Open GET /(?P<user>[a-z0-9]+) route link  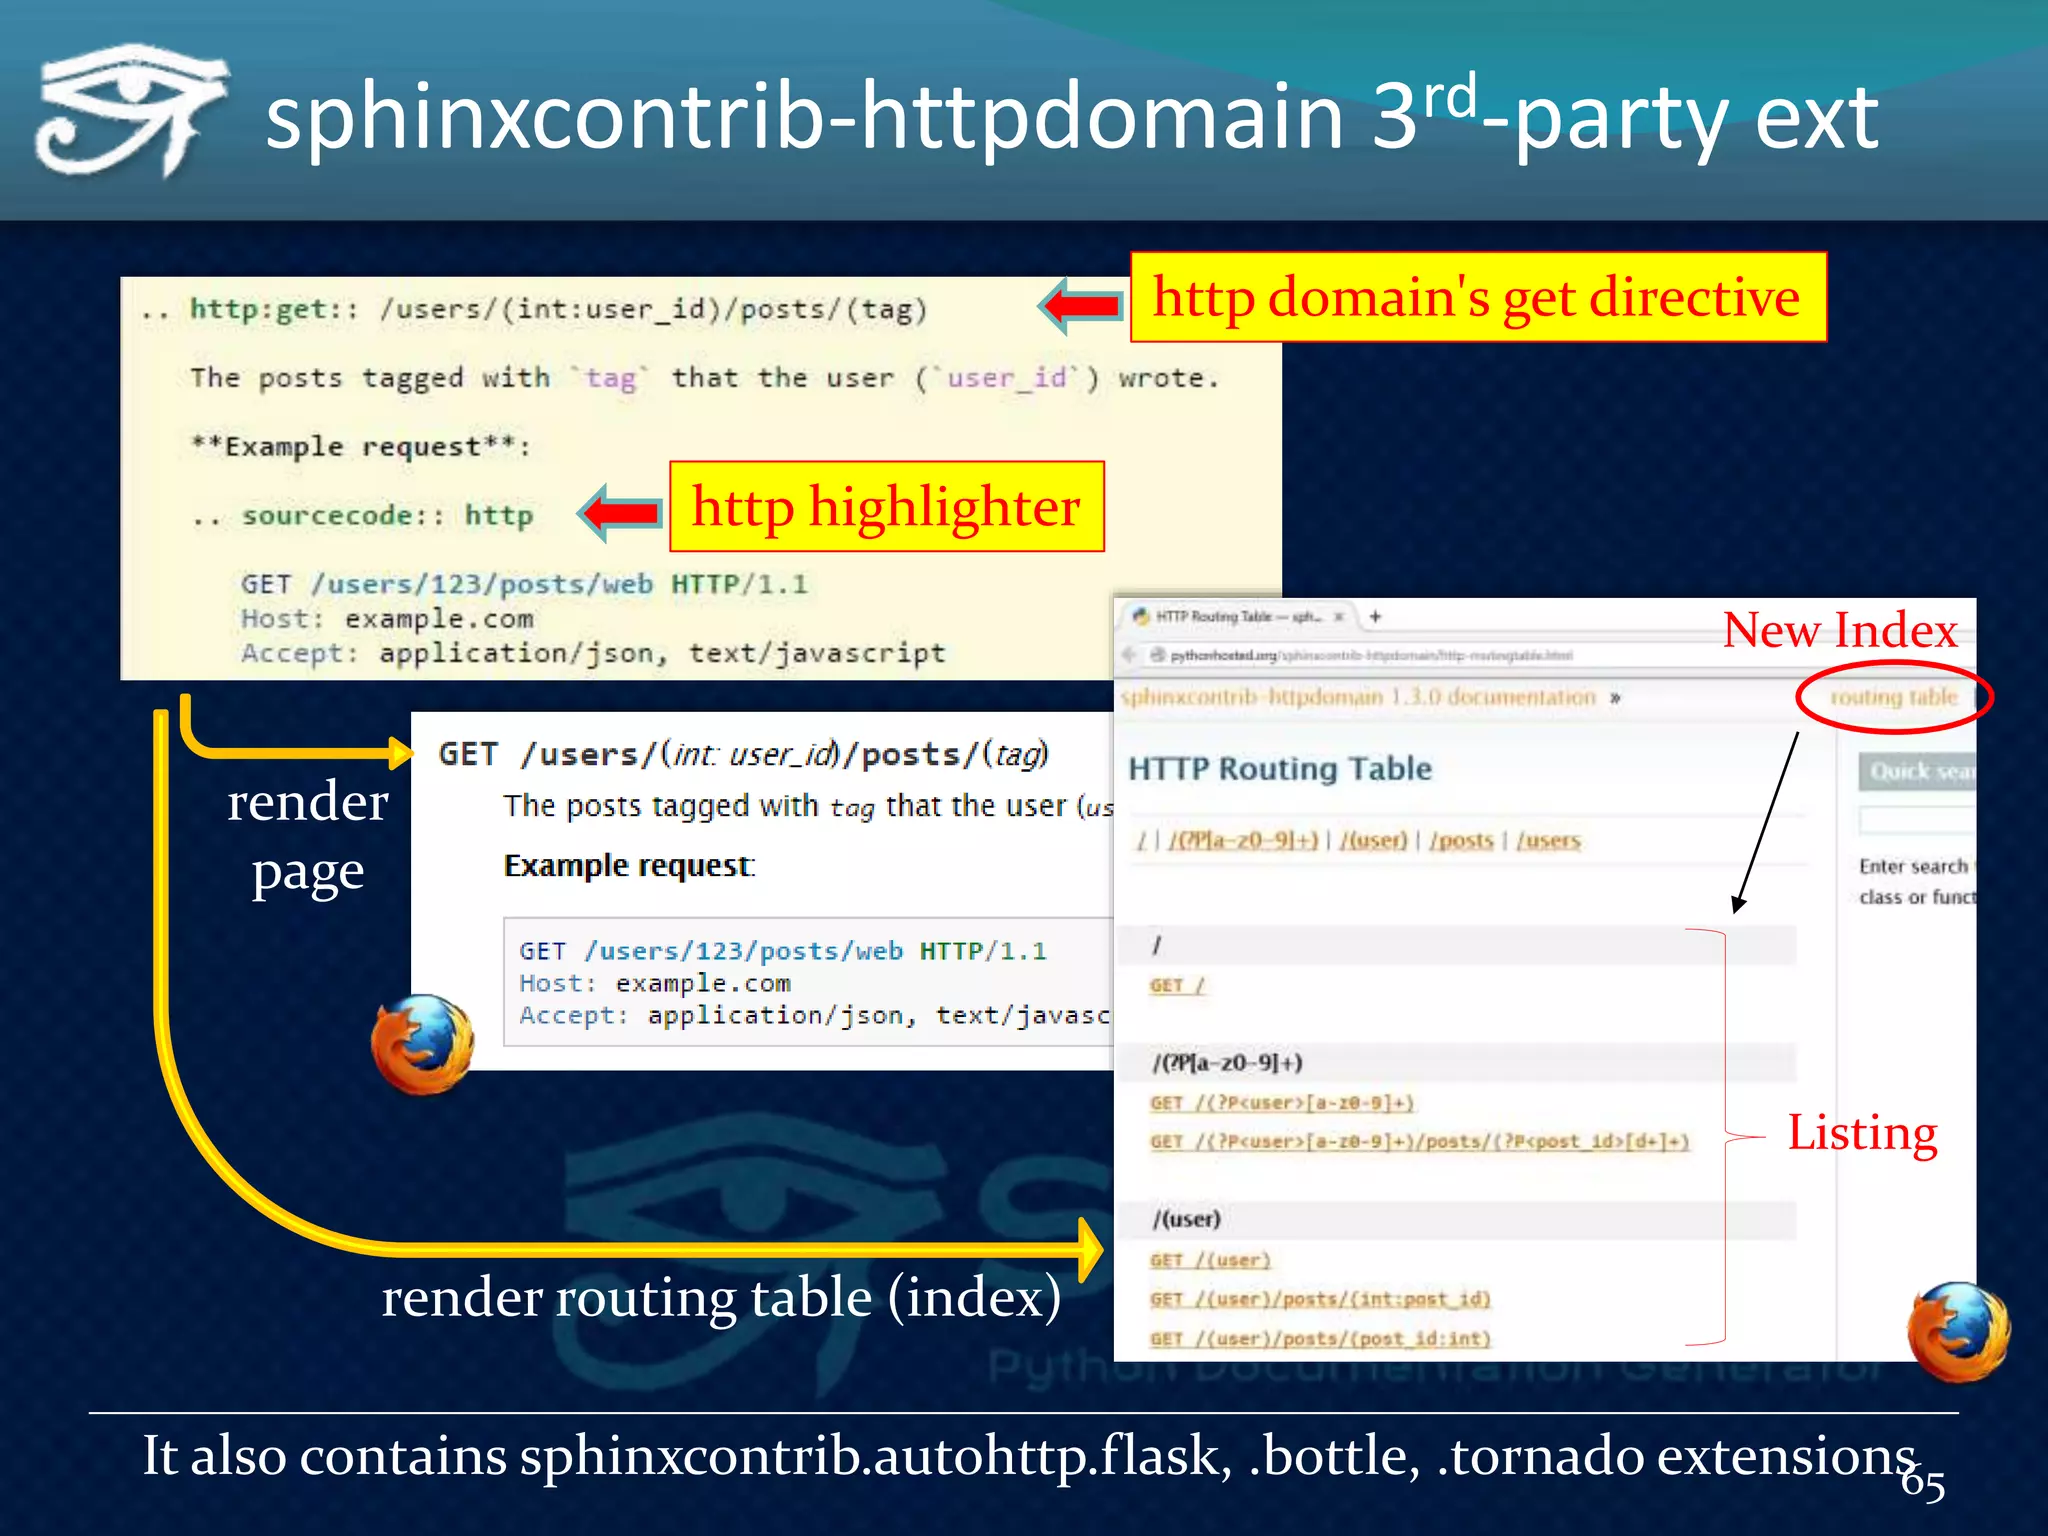tap(1282, 1102)
